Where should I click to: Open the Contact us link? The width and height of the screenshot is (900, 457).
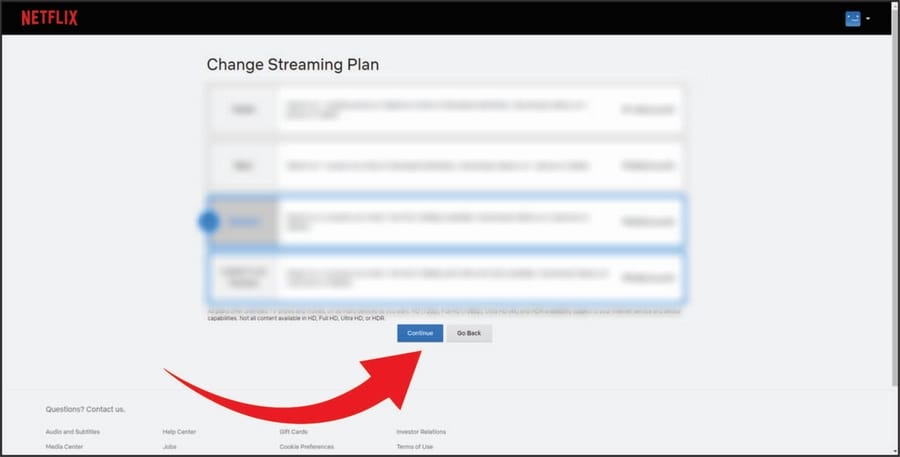pyautogui.click(x=107, y=409)
